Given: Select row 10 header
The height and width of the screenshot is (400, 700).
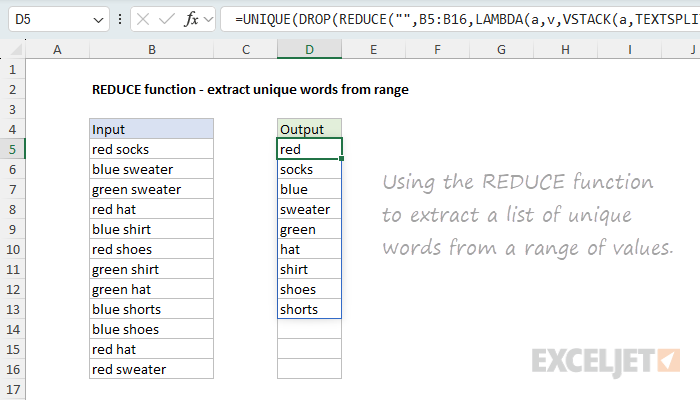Looking at the screenshot, I should point(12,249).
